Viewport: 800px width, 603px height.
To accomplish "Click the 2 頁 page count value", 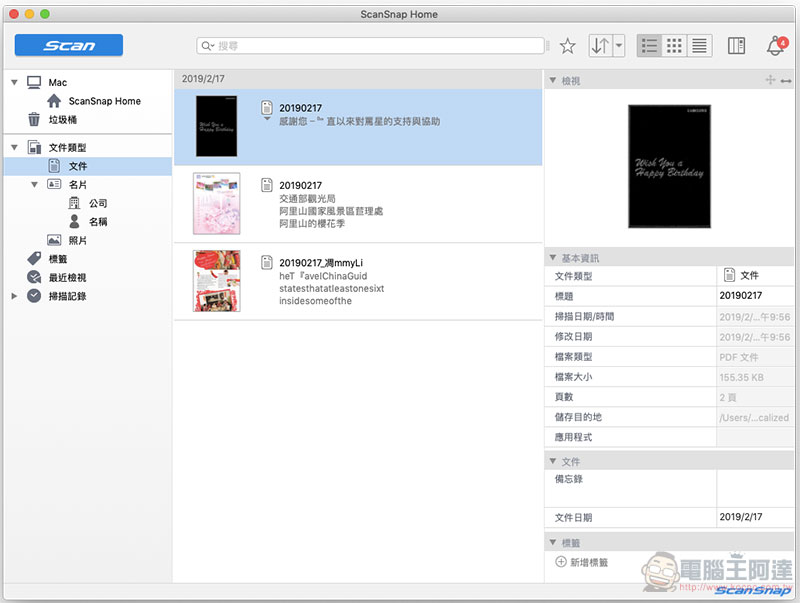I will click(755, 397).
